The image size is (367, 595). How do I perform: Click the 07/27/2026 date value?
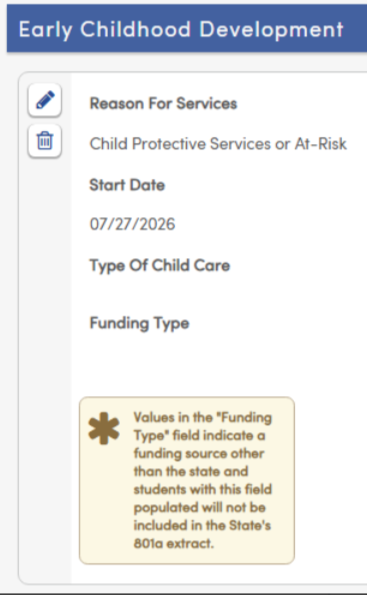(x=132, y=224)
